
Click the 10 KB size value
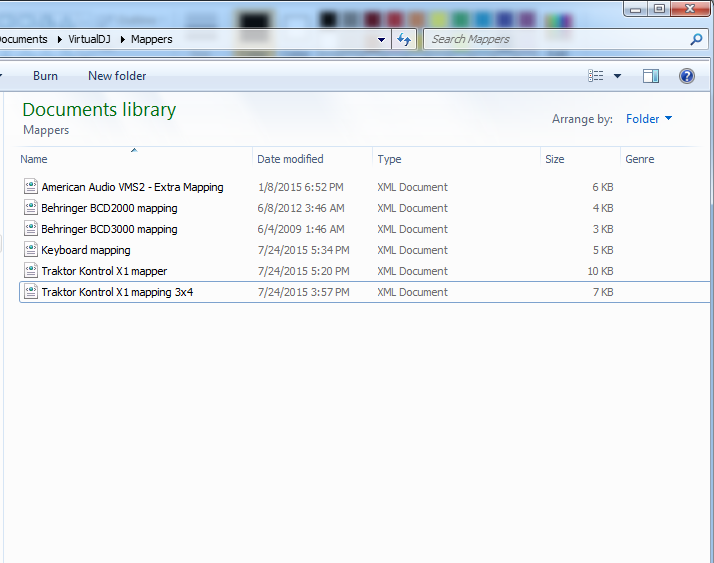coord(600,271)
